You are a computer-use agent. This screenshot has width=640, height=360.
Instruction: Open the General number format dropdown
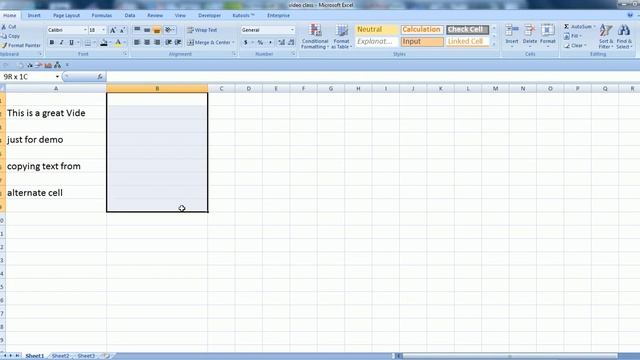tap(292, 30)
